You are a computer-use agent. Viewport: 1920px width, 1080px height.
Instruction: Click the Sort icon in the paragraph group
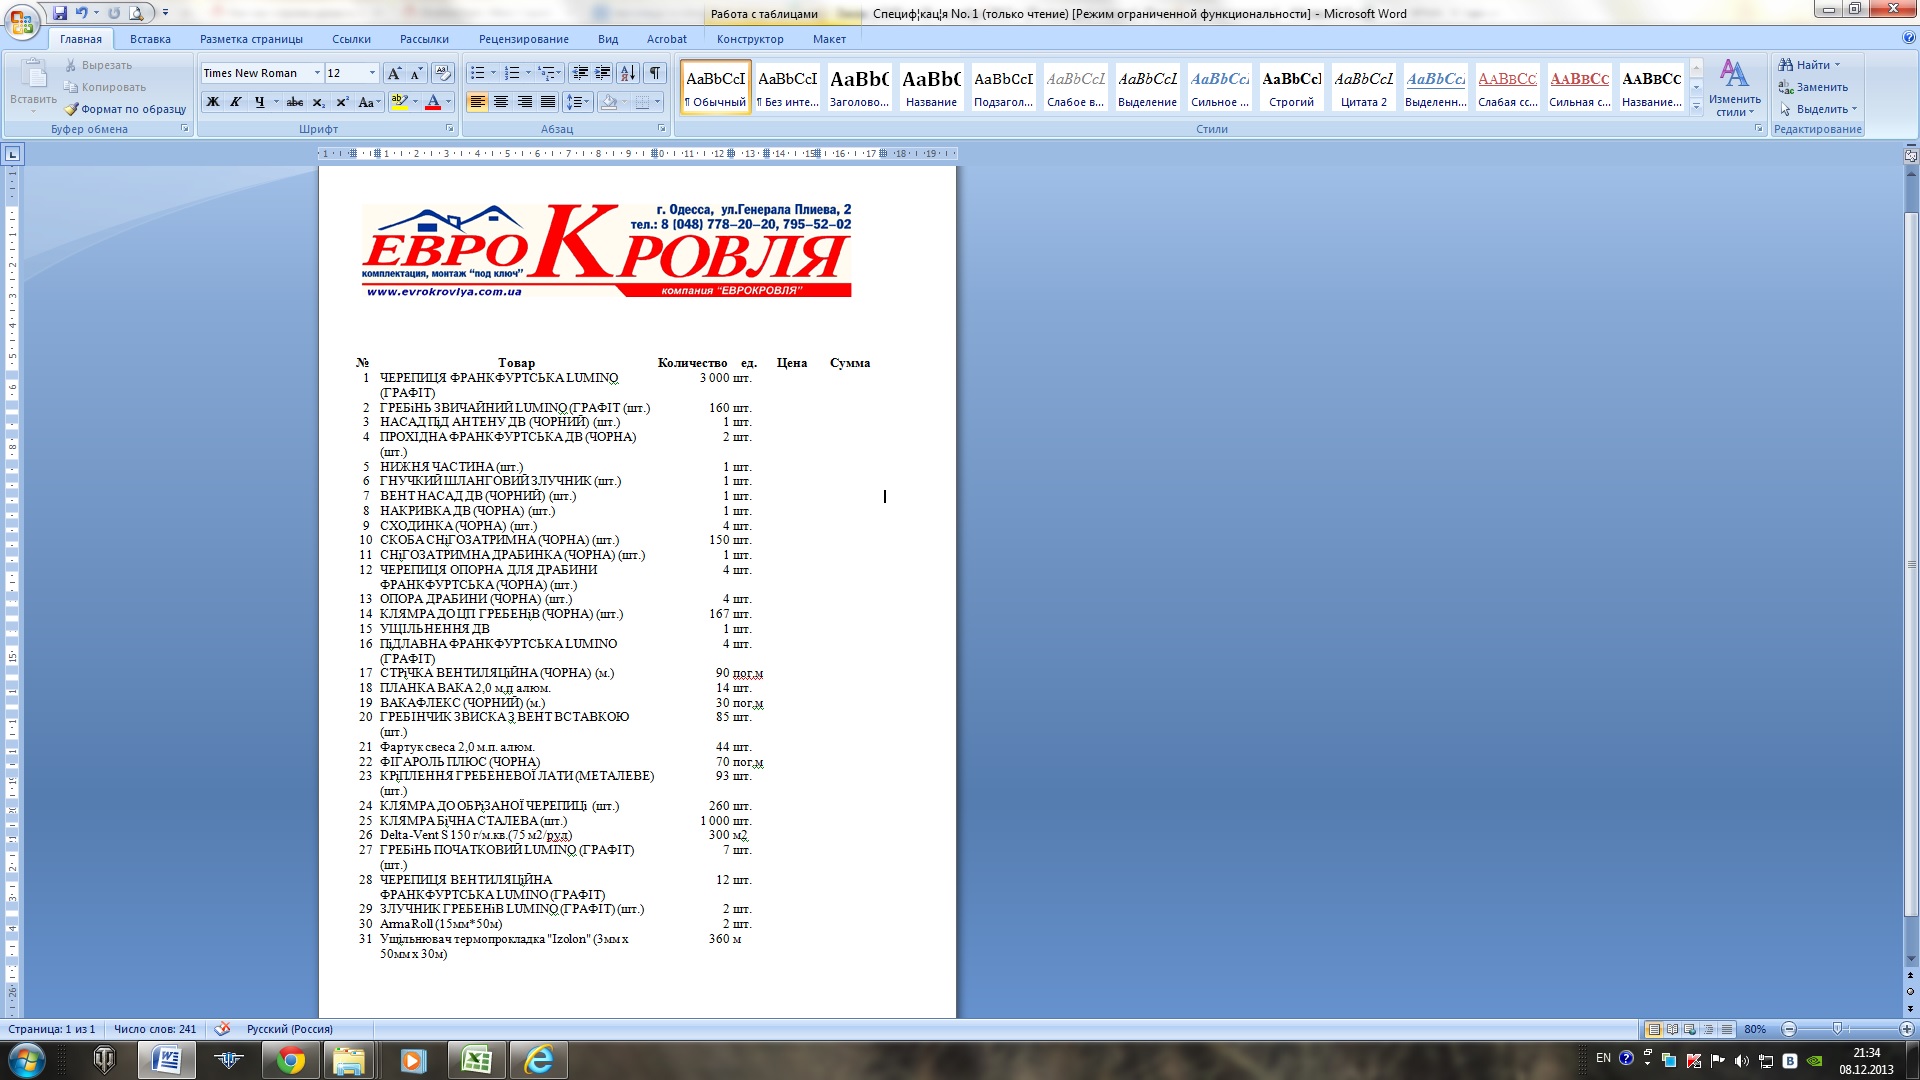(628, 73)
